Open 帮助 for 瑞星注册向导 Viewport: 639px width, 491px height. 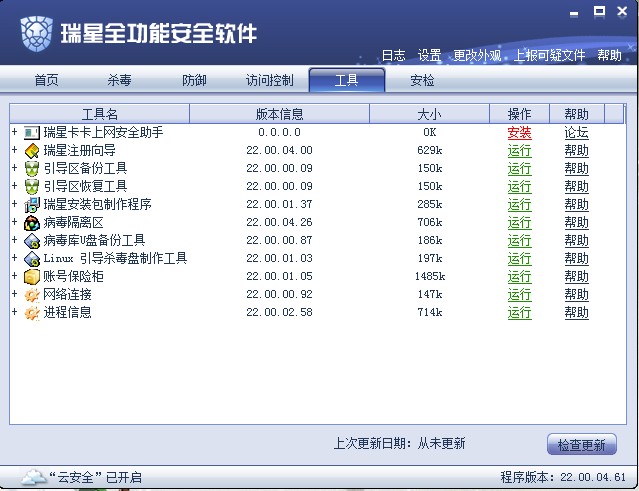coord(577,151)
